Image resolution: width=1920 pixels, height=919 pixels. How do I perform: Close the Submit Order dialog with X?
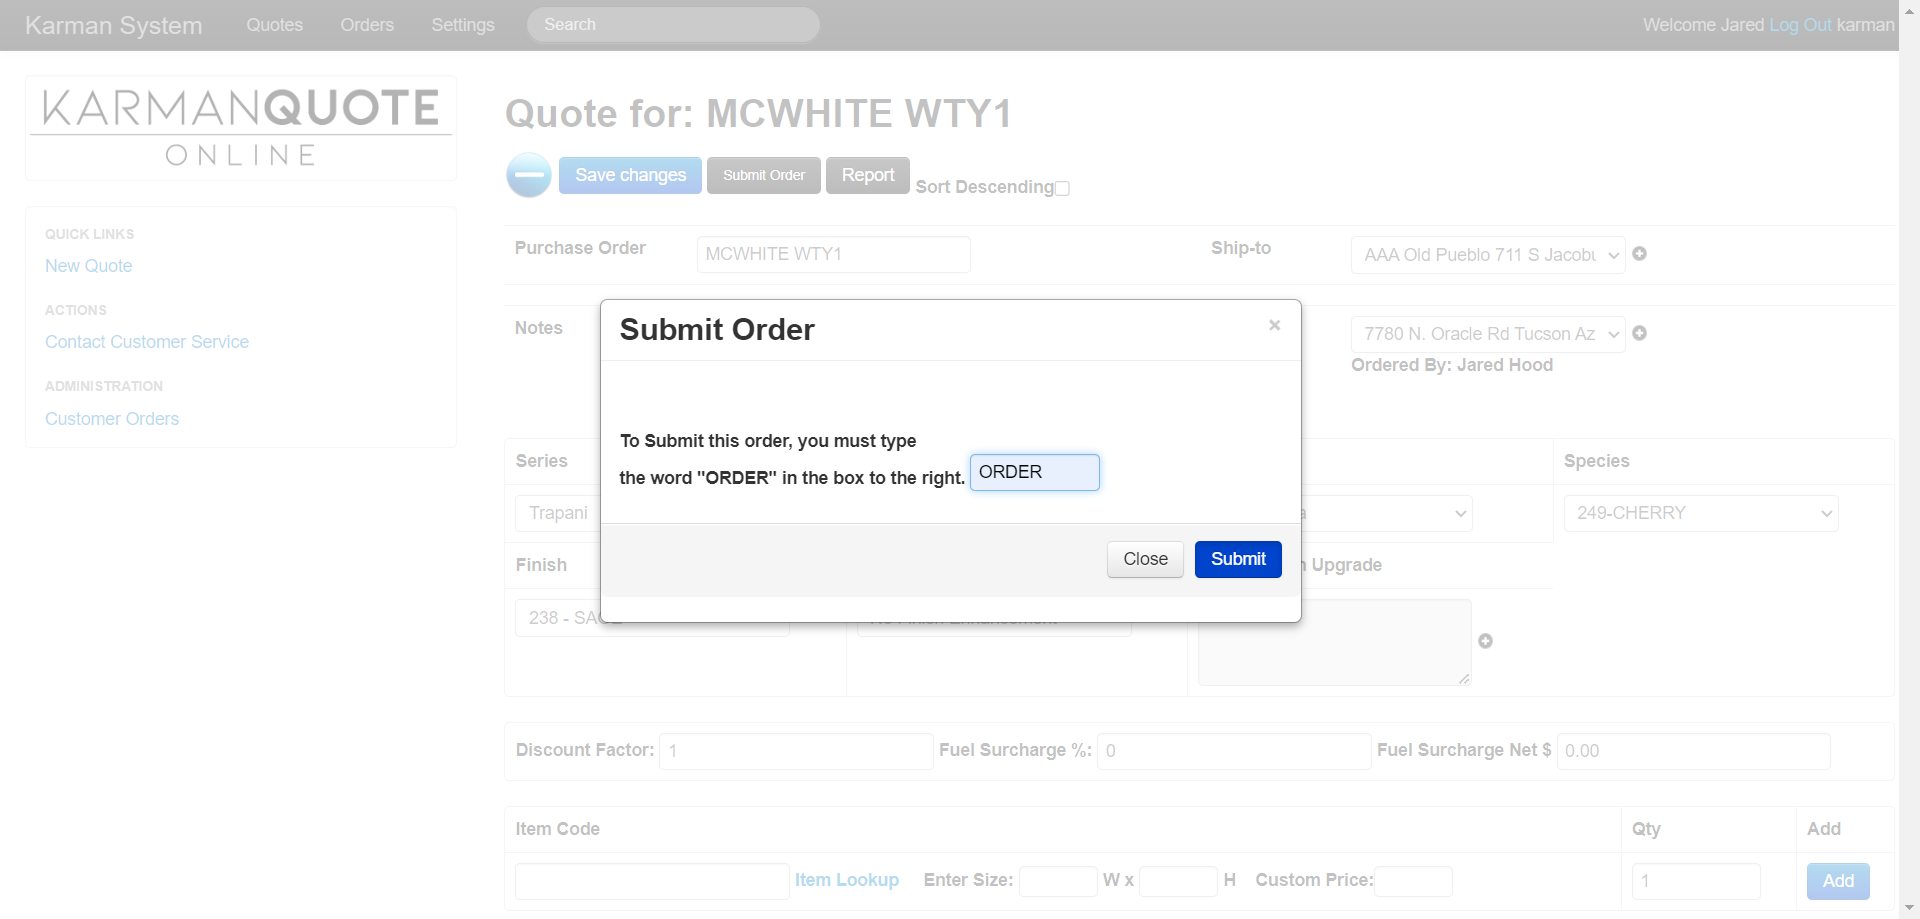click(x=1274, y=325)
